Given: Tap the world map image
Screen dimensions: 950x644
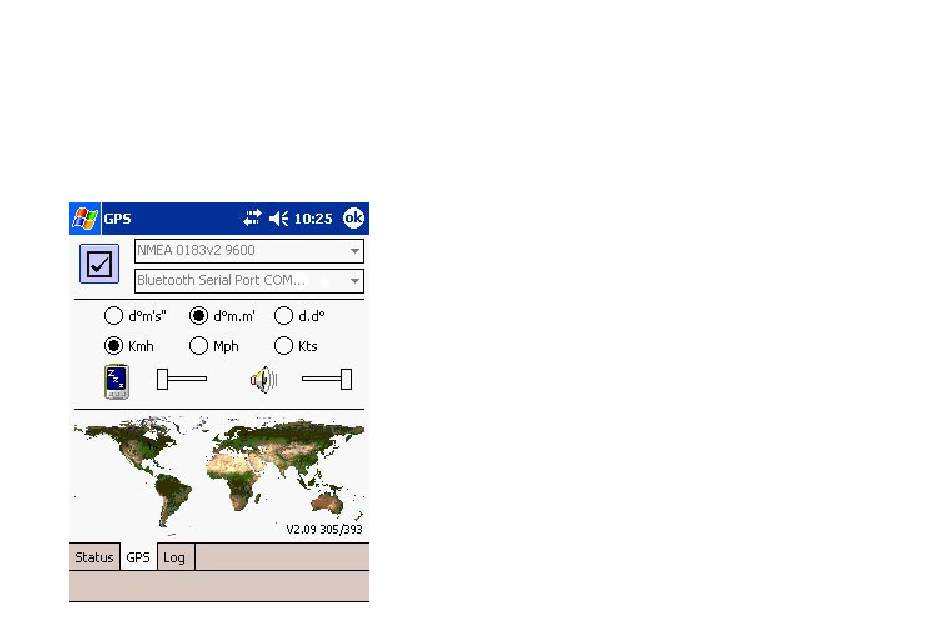Looking at the screenshot, I should coord(219,476).
